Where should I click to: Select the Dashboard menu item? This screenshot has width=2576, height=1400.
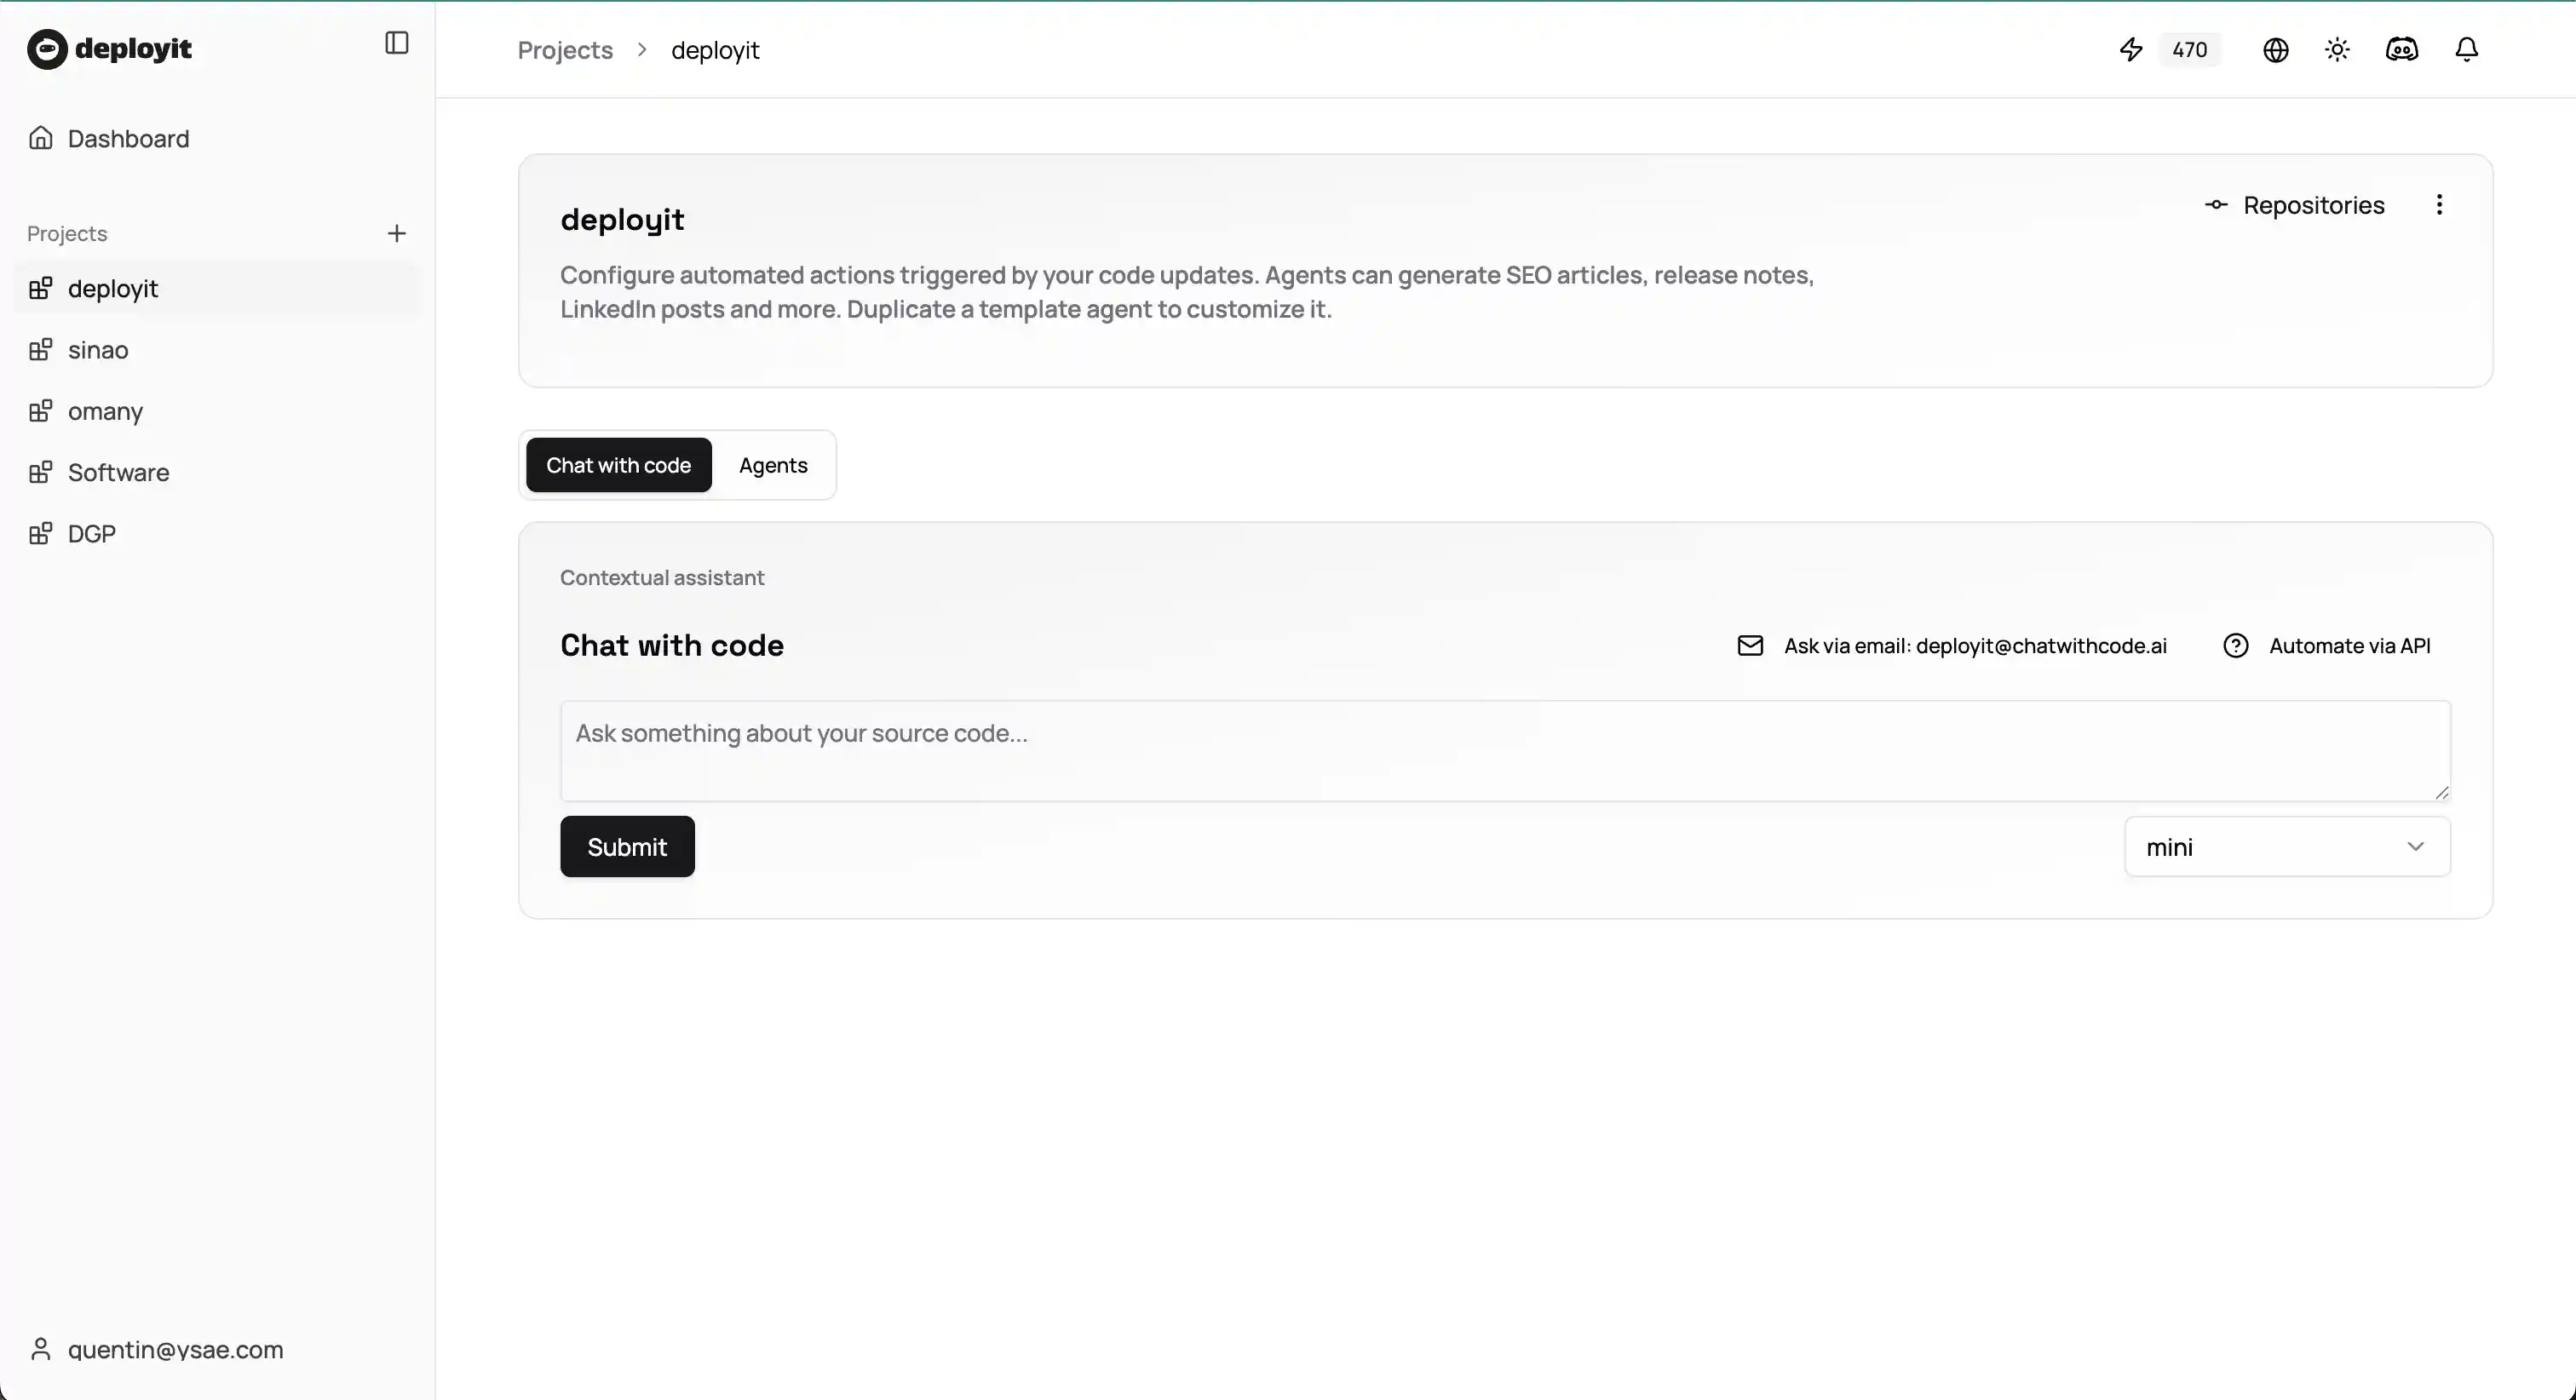pyautogui.click(x=128, y=137)
